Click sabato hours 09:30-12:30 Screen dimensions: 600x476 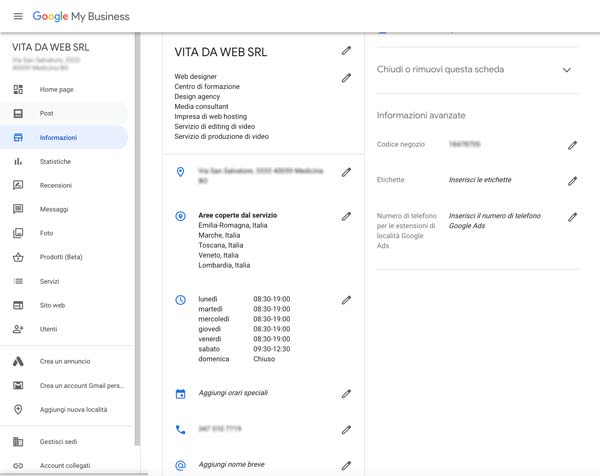point(272,349)
